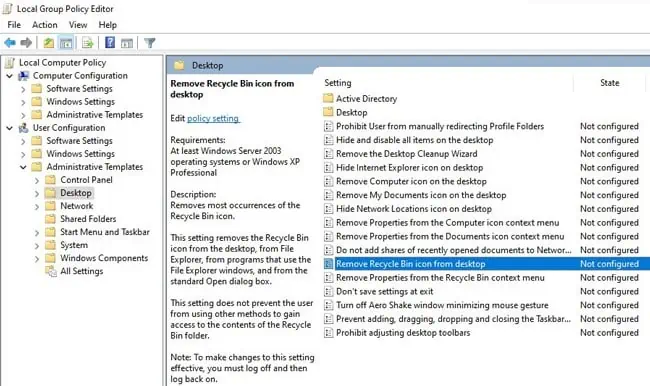
Task: Click the Shared Folders folder icon
Action: 50,218
